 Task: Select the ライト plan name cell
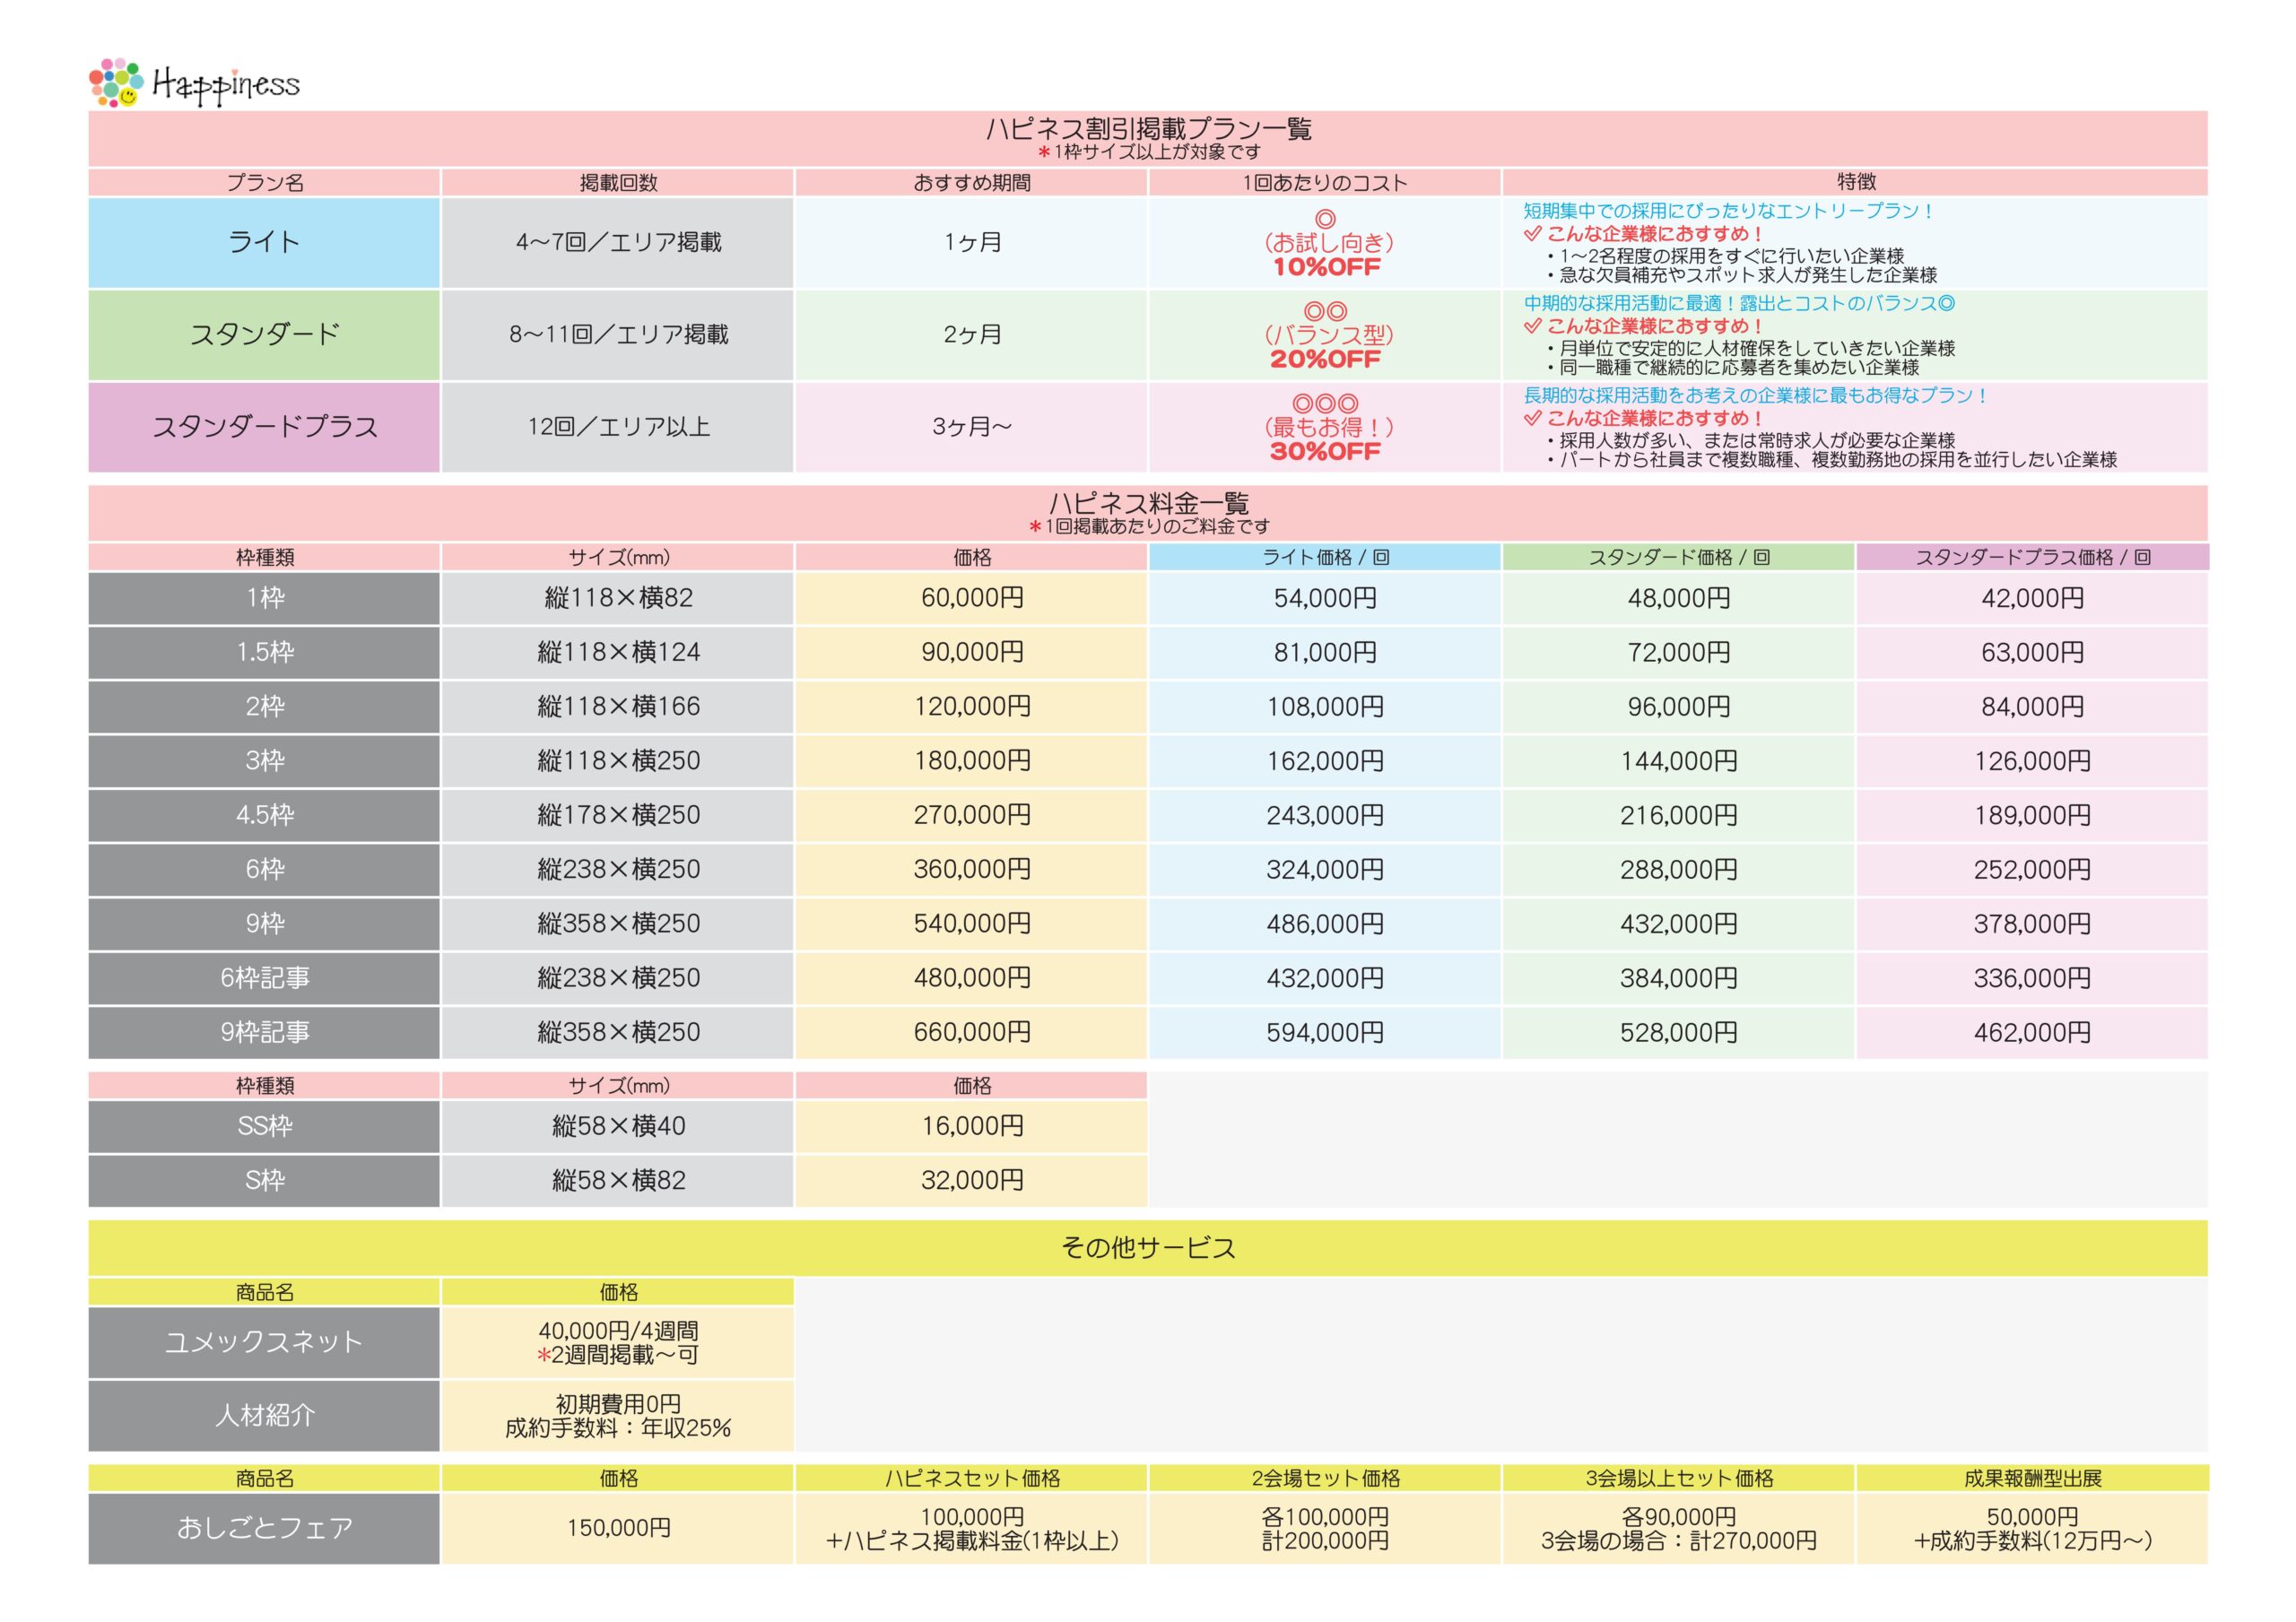click(x=264, y=242)
